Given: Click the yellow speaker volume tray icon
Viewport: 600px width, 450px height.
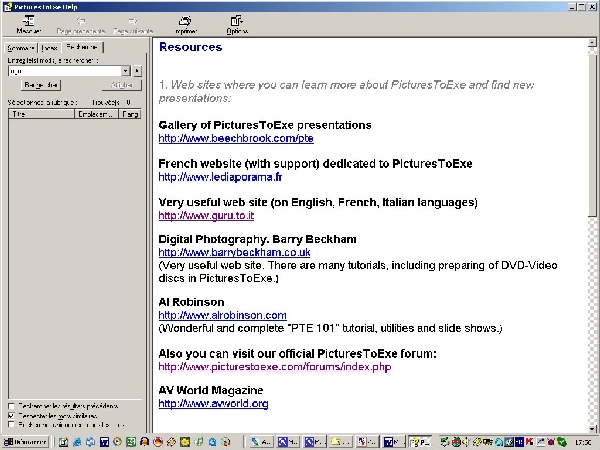Looking at the screenshot, I should point(466,442).
